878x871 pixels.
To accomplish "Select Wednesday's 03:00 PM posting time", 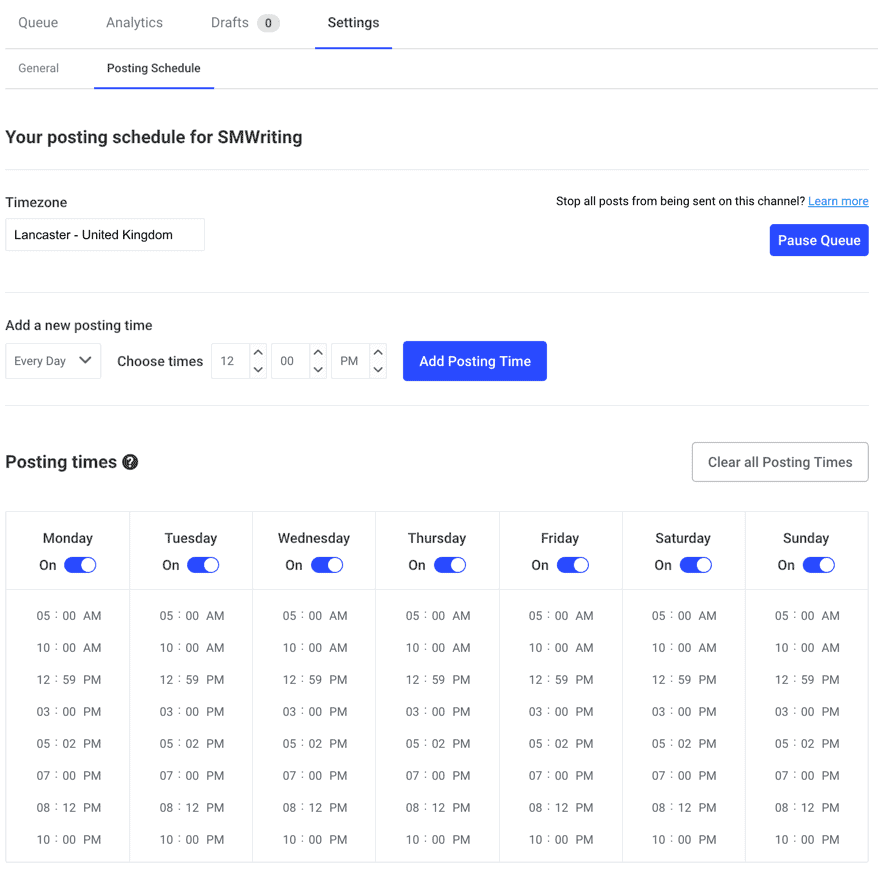I will click(x=315, y=711).
